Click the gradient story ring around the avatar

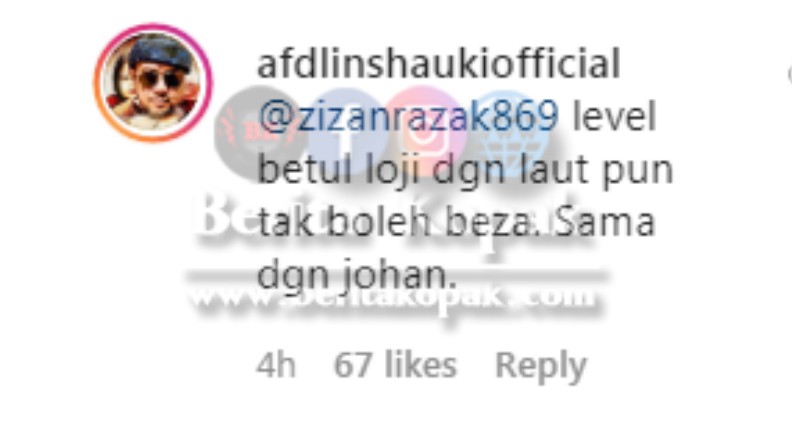point(153,83)
